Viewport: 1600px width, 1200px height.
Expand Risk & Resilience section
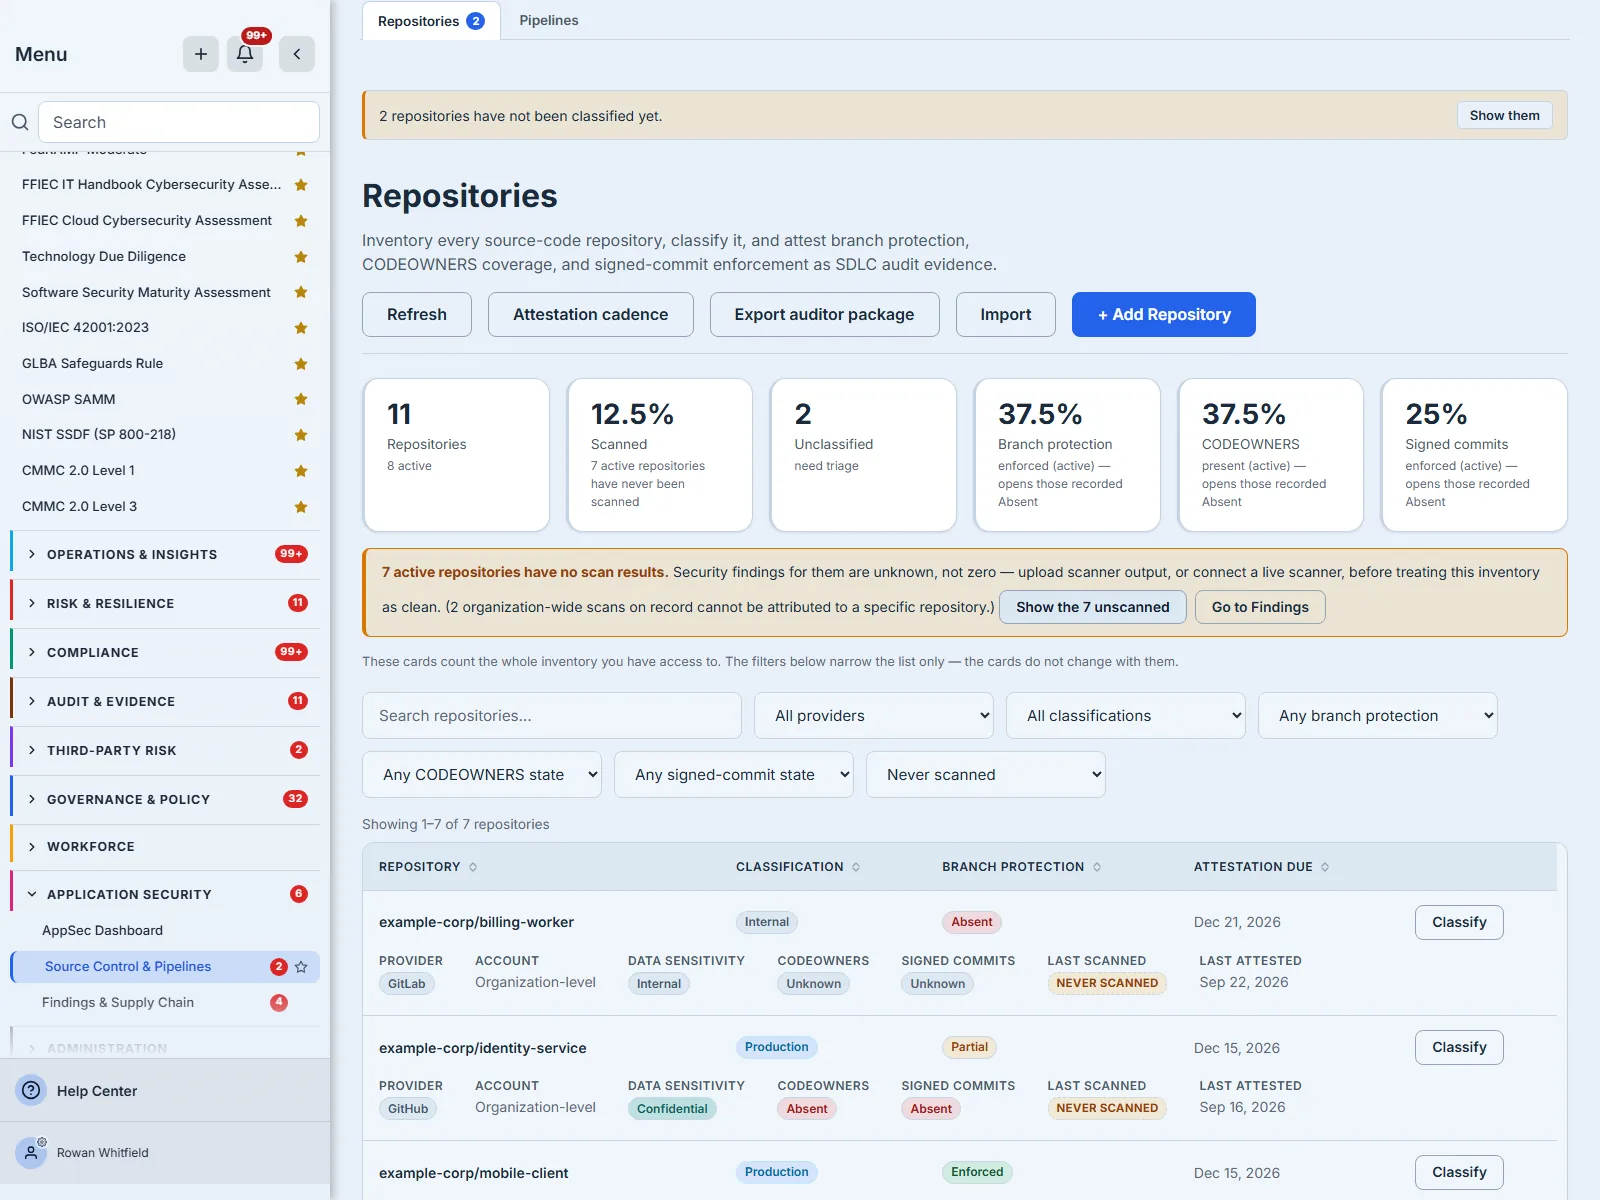166,603
